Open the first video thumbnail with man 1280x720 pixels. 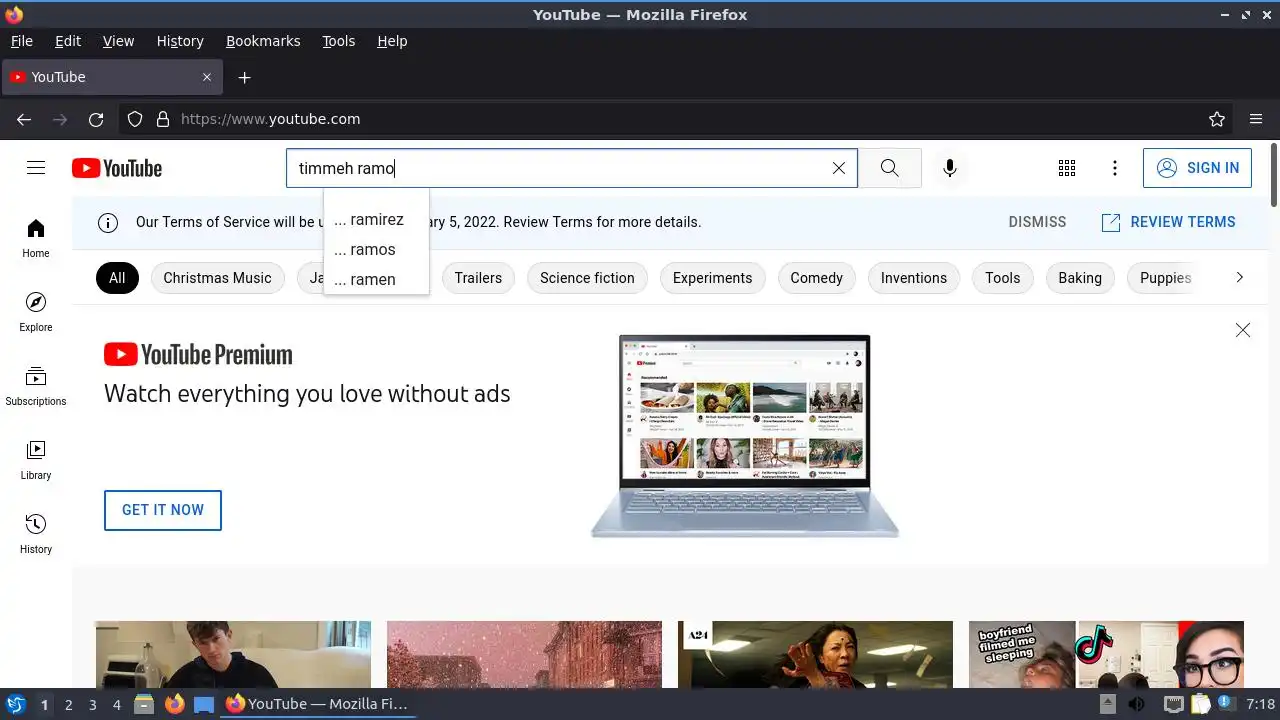[233, 654]
